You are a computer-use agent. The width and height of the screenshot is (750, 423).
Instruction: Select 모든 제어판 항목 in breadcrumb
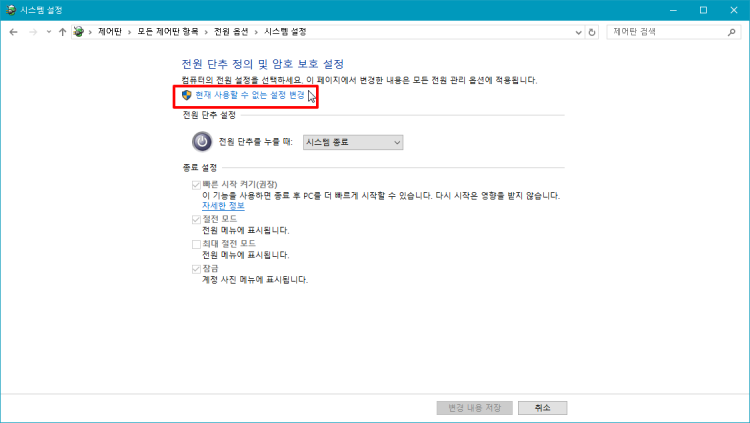point(166,32)
